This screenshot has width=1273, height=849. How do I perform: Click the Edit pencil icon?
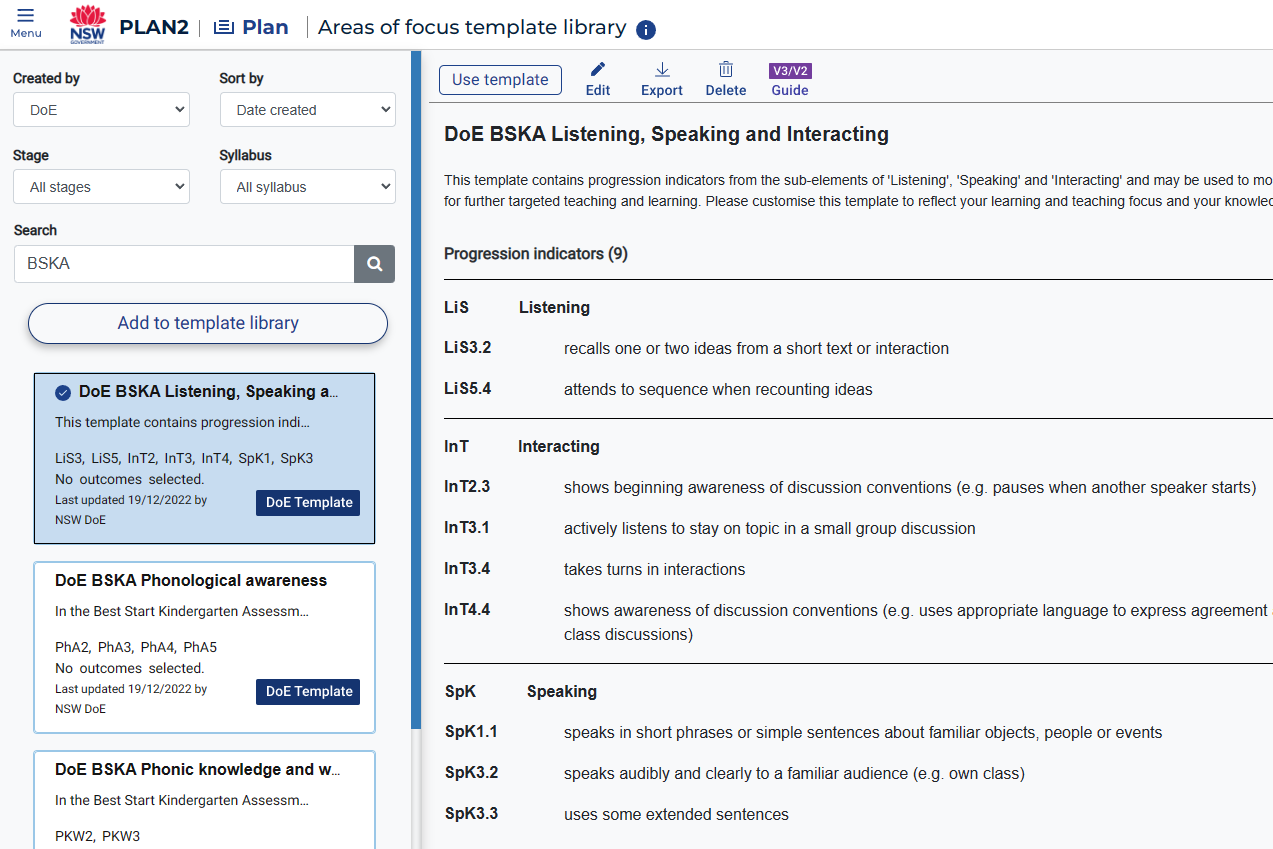(598, 69)
